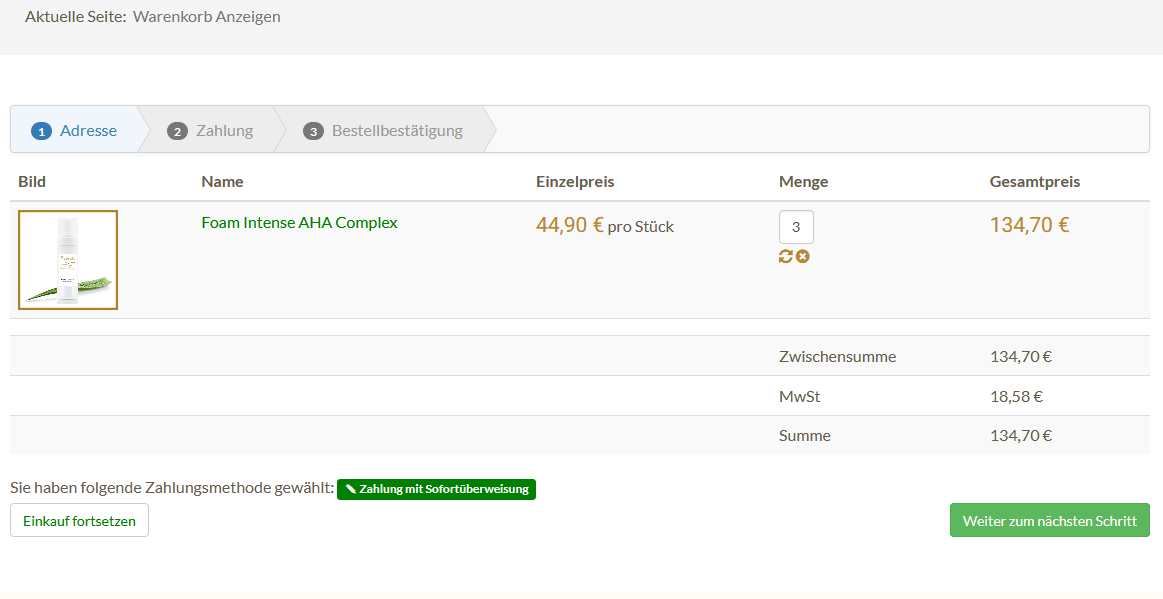Proceed with Weiter zum nächsten Schritt
The image size is (1163, 599).
[1049, 521]
